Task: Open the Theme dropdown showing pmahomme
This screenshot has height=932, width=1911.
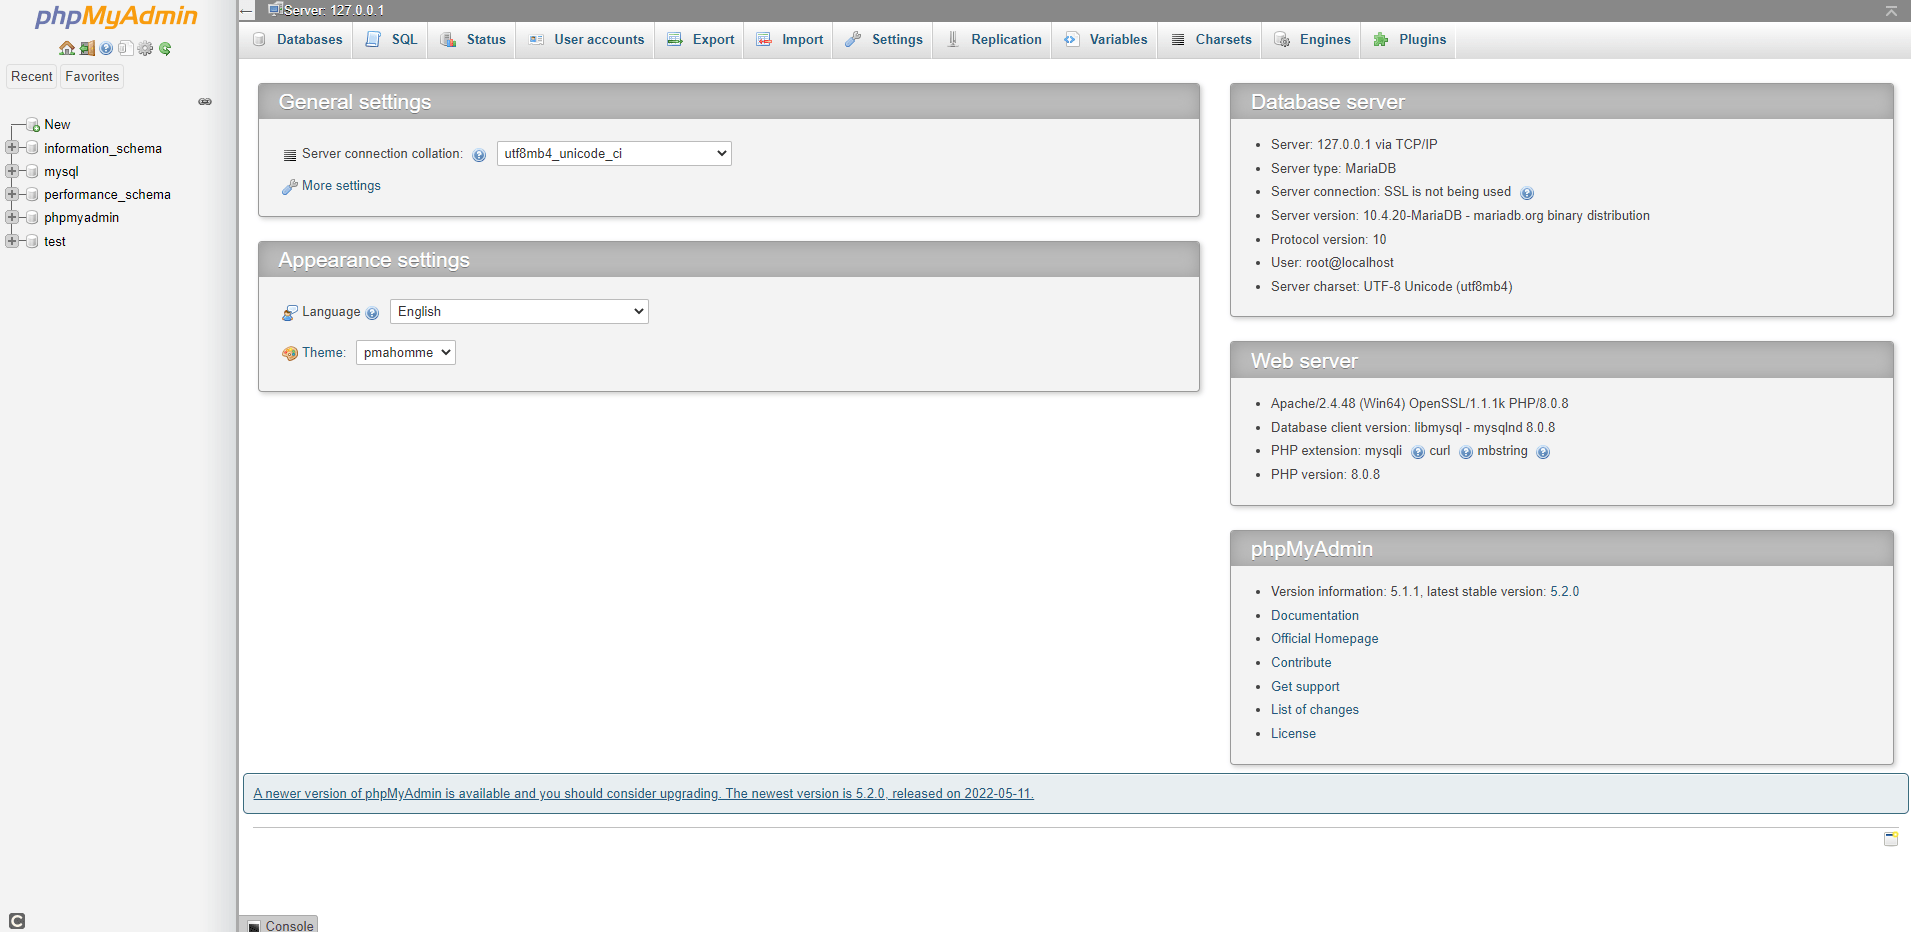Action: pyautogui.click(x=406, y=352)
